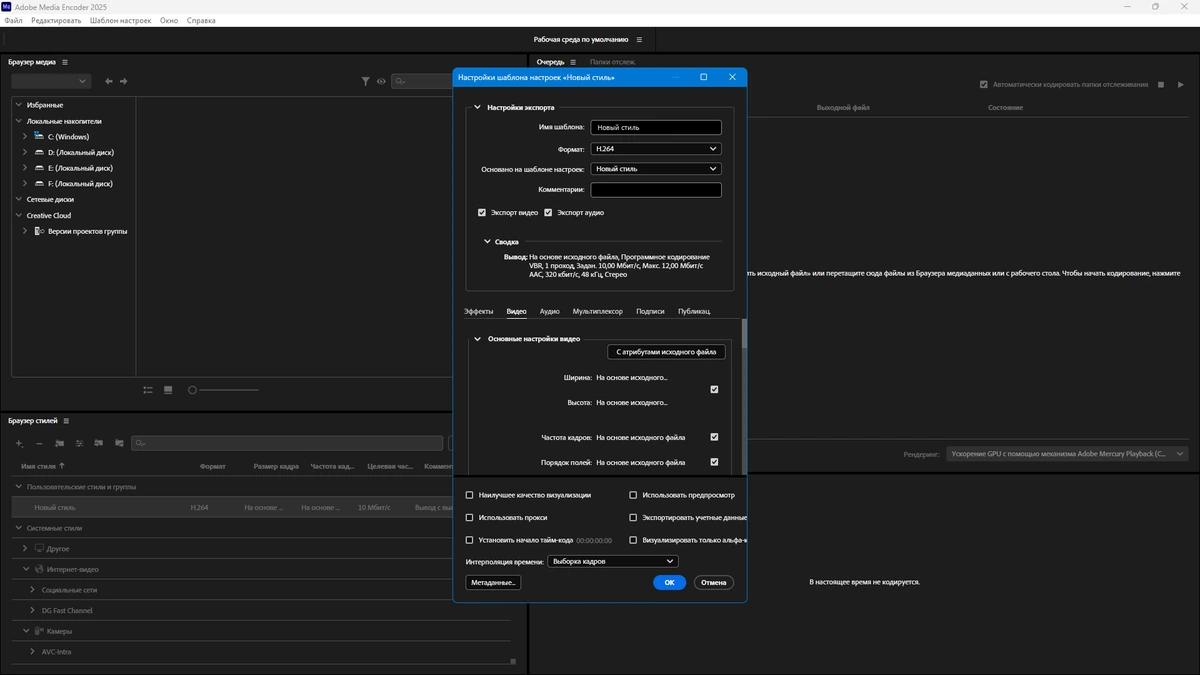Collapse Основные настройки видео section

(x=477, y=339)
